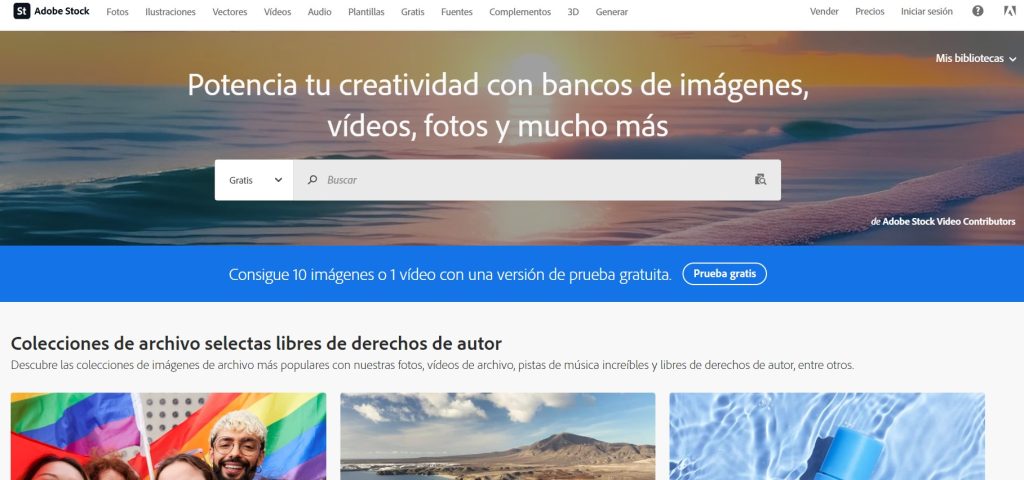The width and height of the screenshot is (1024, 480).
Task: Click the Adobe Stock logo
Action: pyautogui.click(x=52, y=11)
